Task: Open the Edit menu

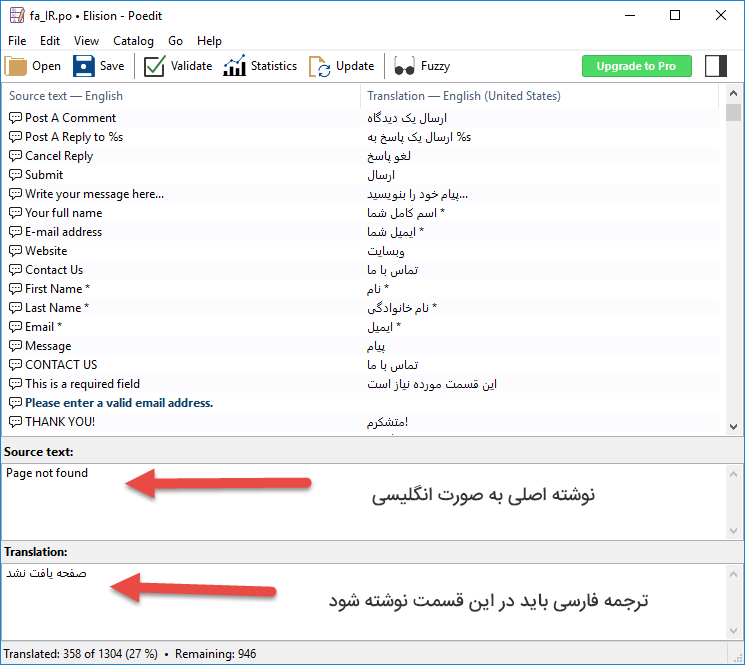Action: click(50, 41)
